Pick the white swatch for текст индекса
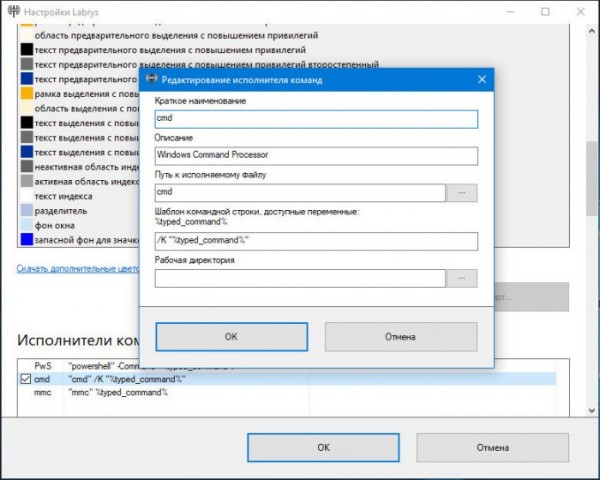 [27, 196]
